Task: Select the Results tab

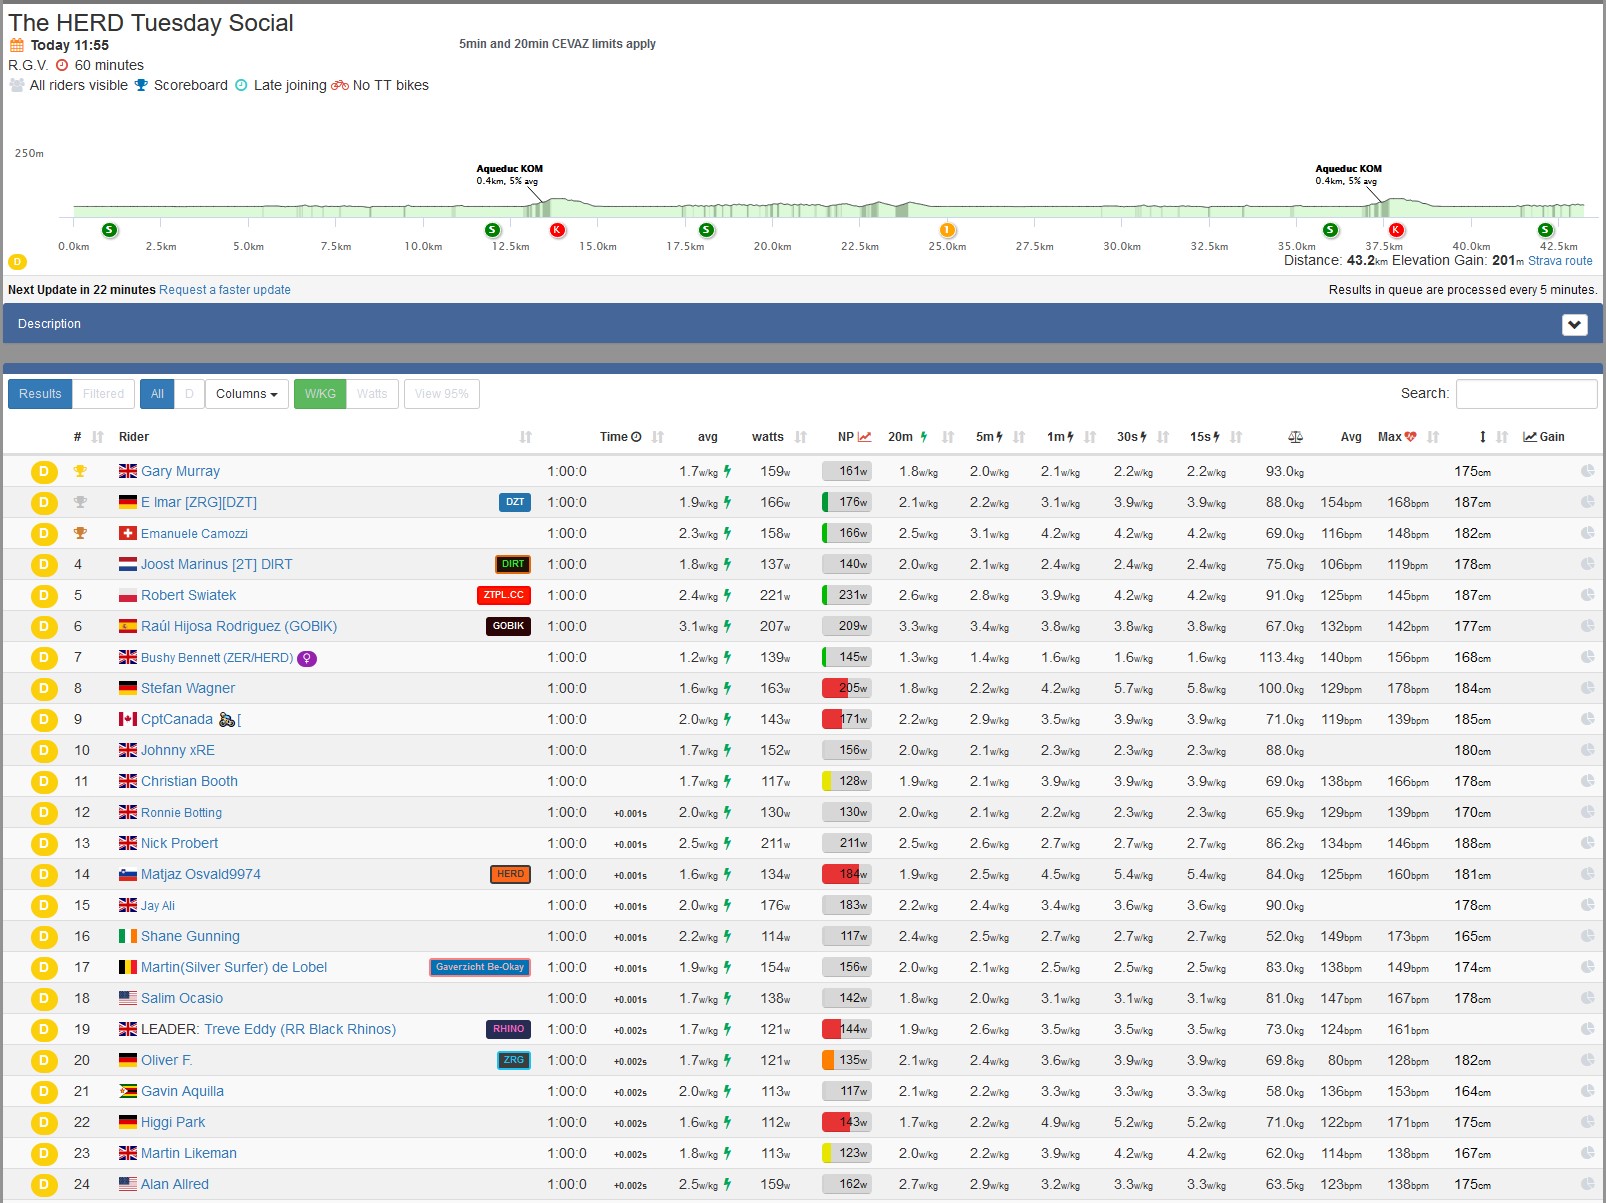Action: pos(40,394)
